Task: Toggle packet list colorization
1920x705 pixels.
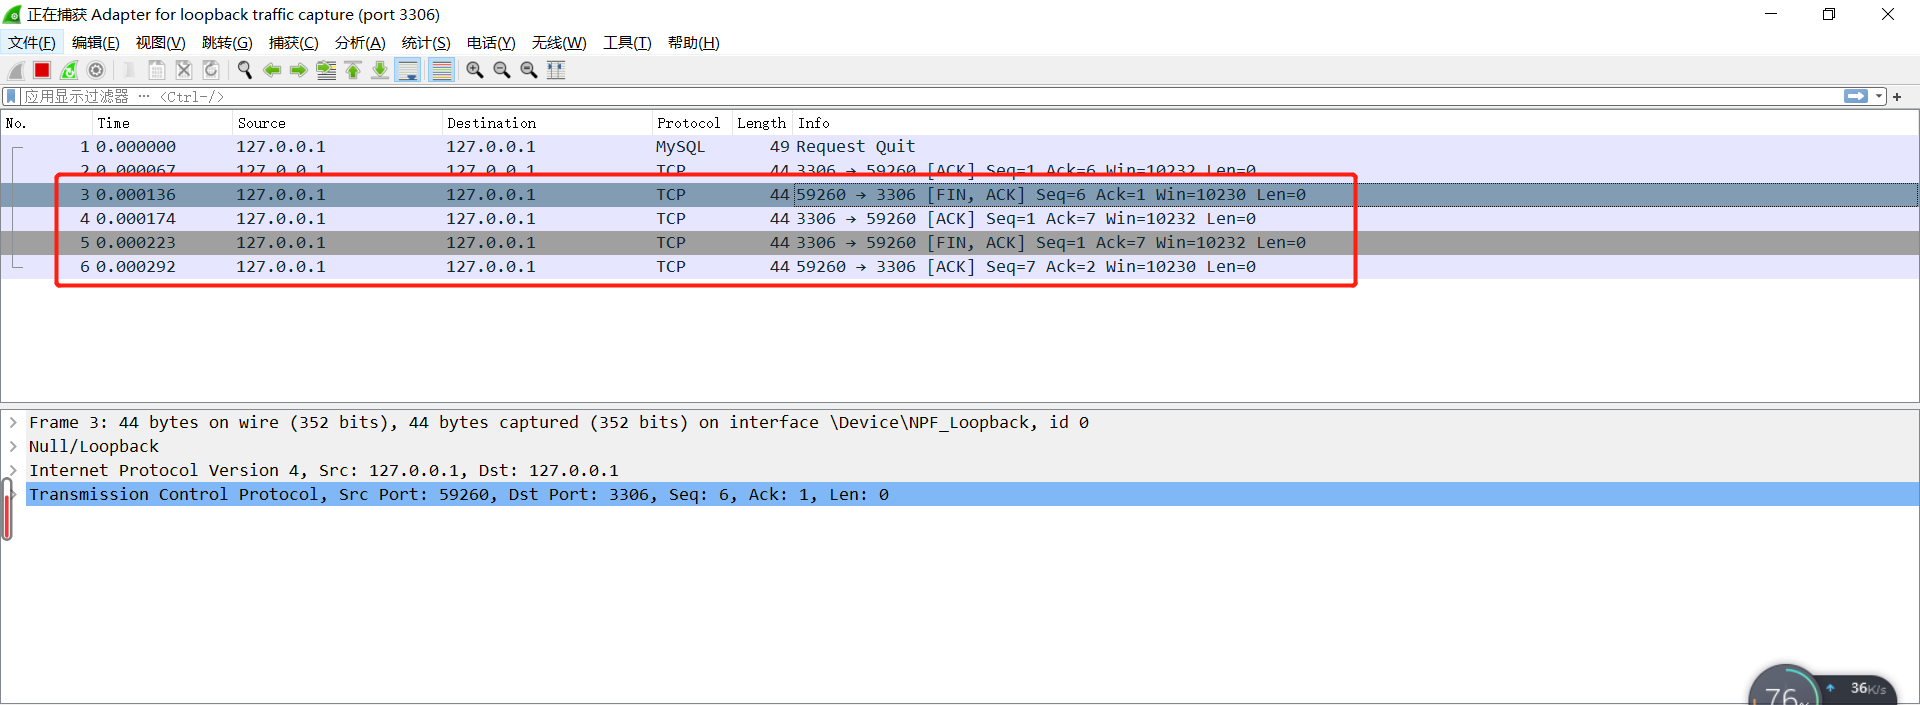Action: click(441, 70)
